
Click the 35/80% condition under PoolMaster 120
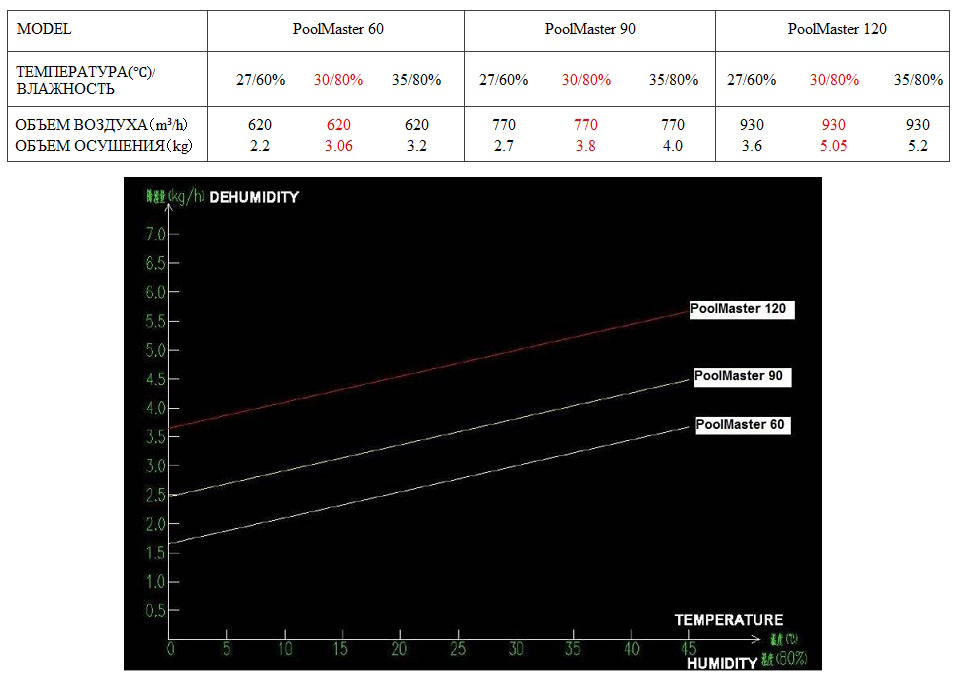pyautogui.click(x=918, y=80)
